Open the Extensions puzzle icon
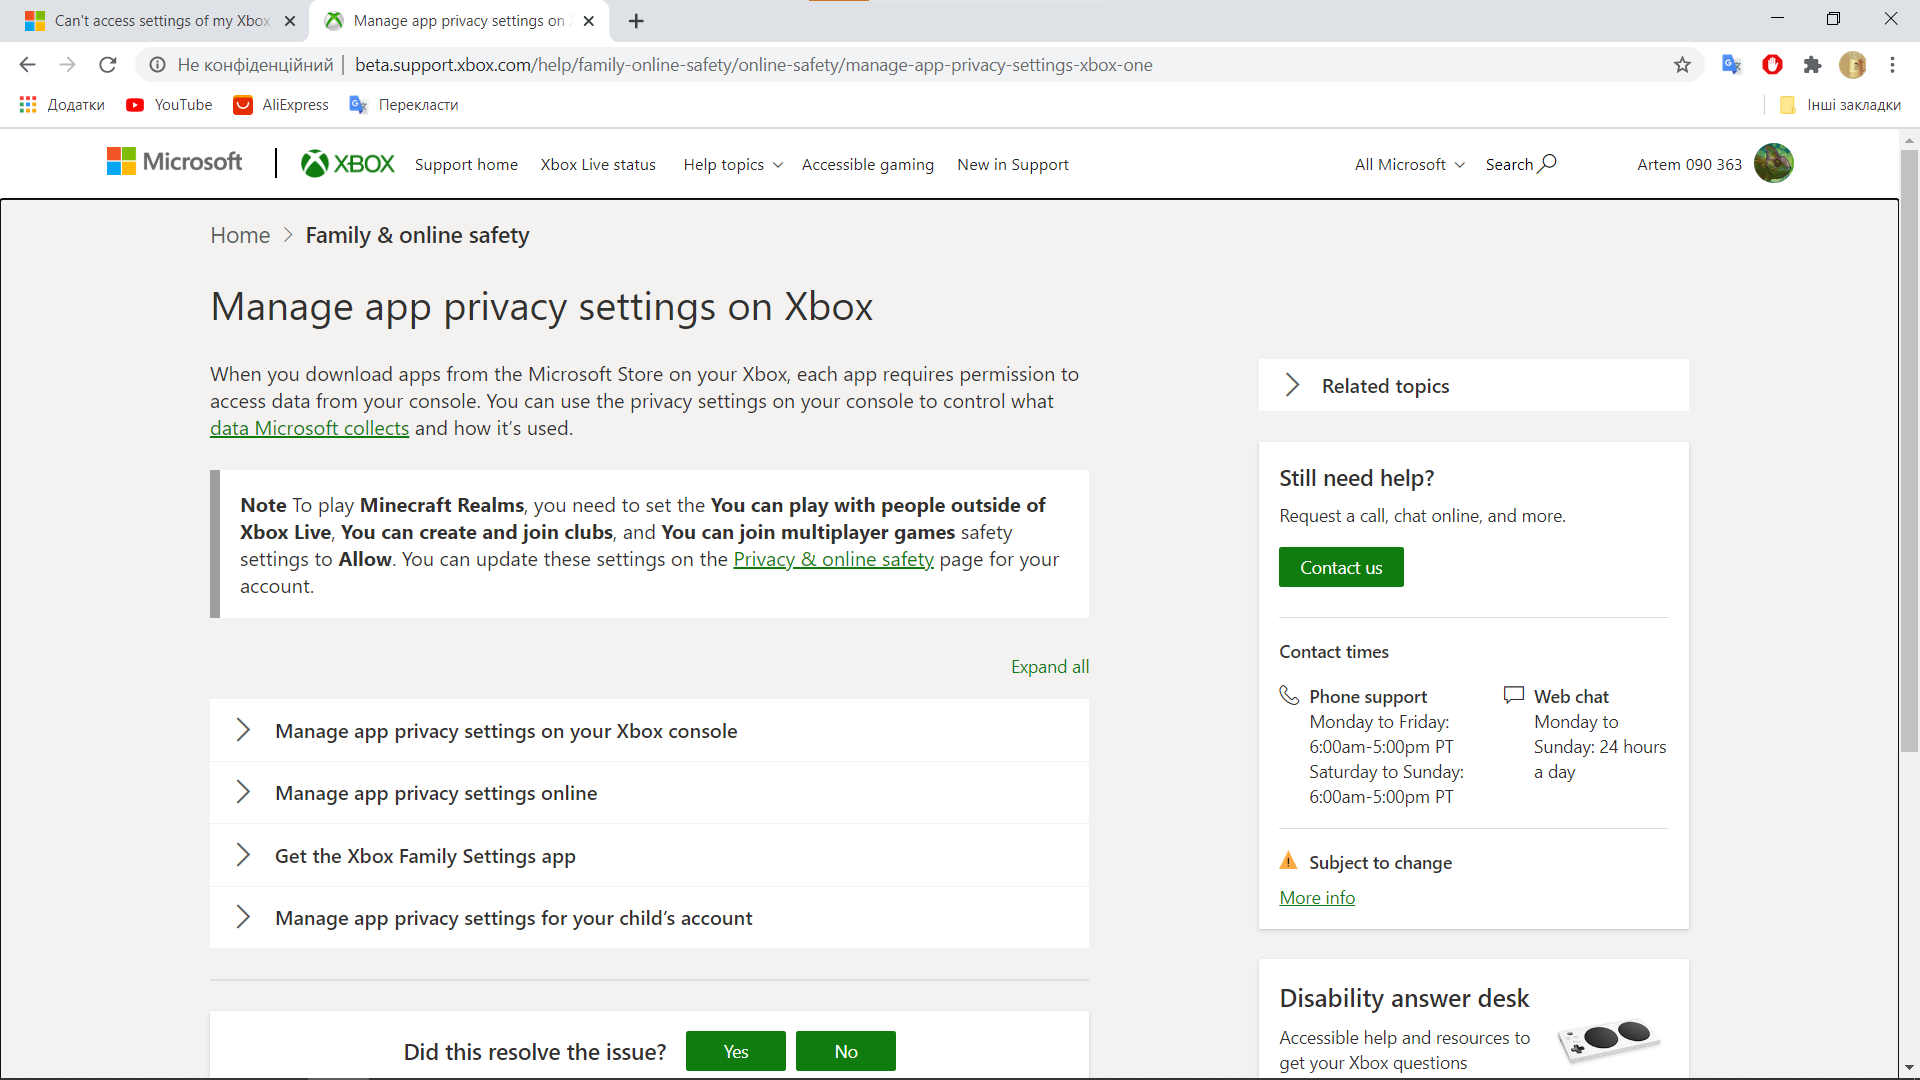Viewport: 1920px width, 1080px height. [x=1812, y=65]
